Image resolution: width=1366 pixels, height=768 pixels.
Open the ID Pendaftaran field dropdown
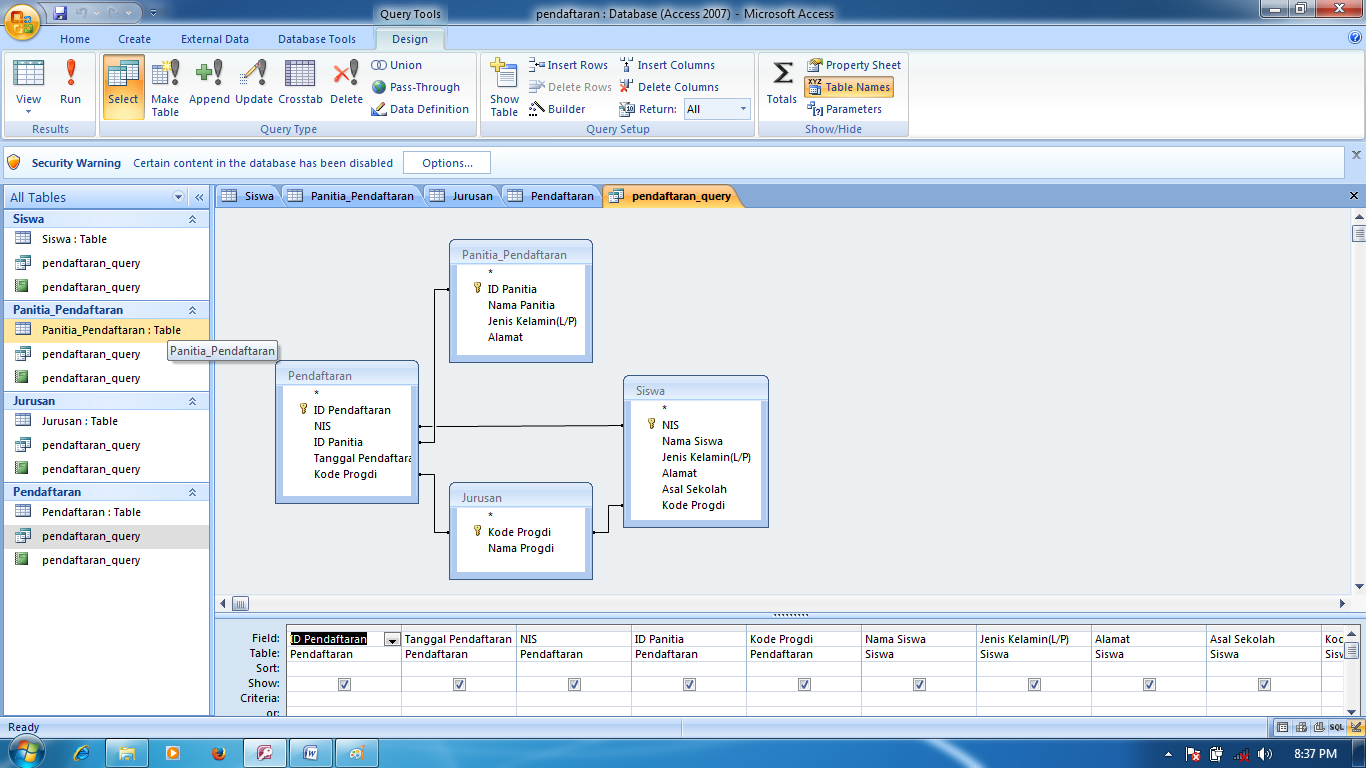coord(392,639)
